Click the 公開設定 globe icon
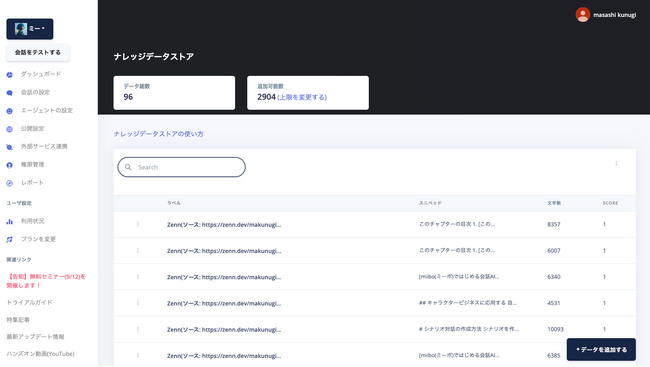 (x=10, y=129)
